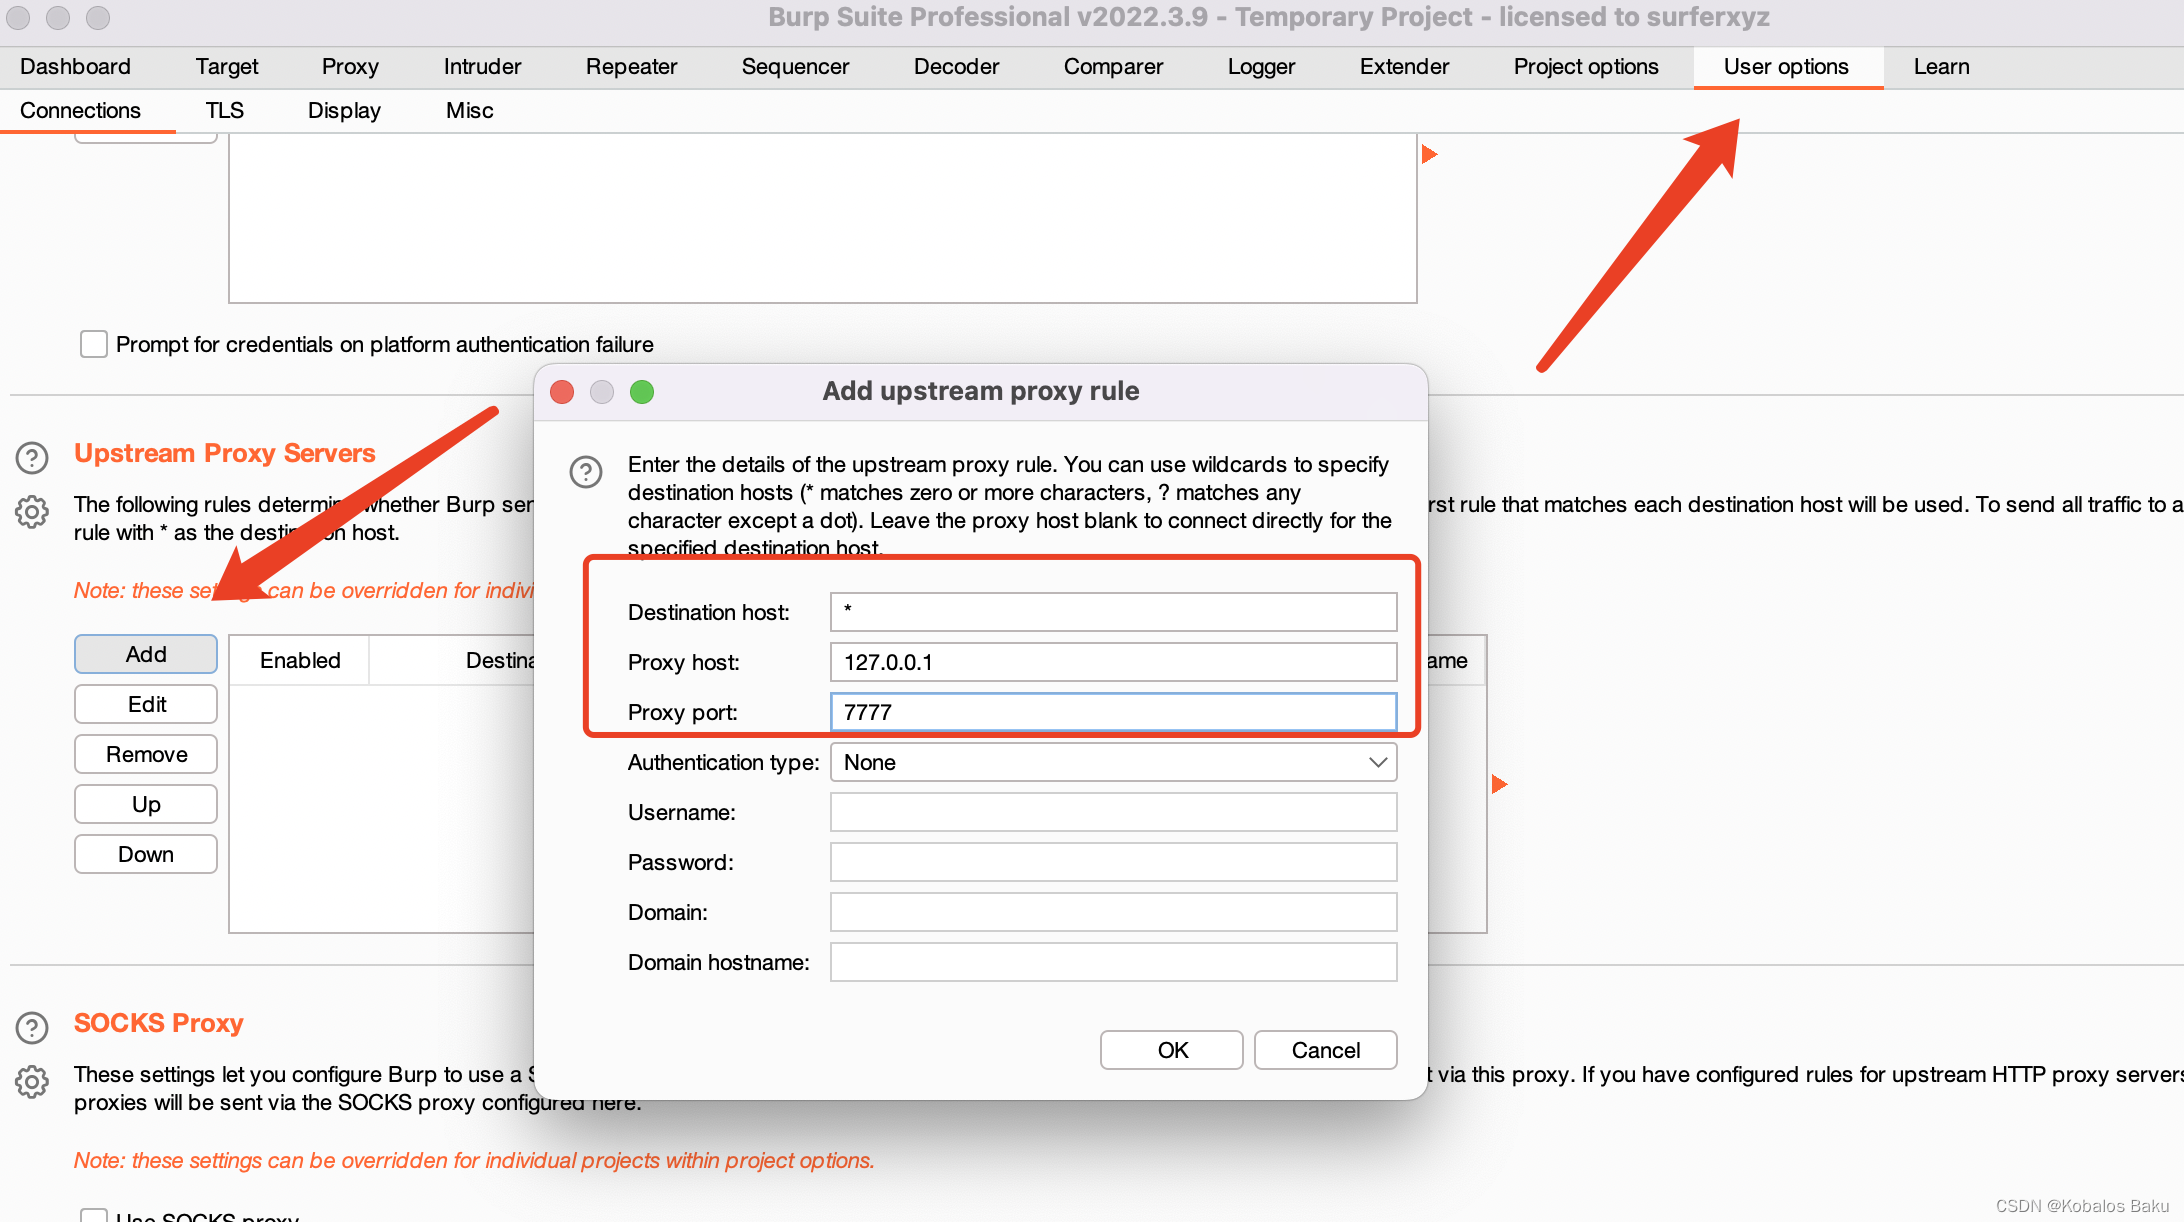Open the Sequencer tab
2184x1222 pixels.
(795, 67)
